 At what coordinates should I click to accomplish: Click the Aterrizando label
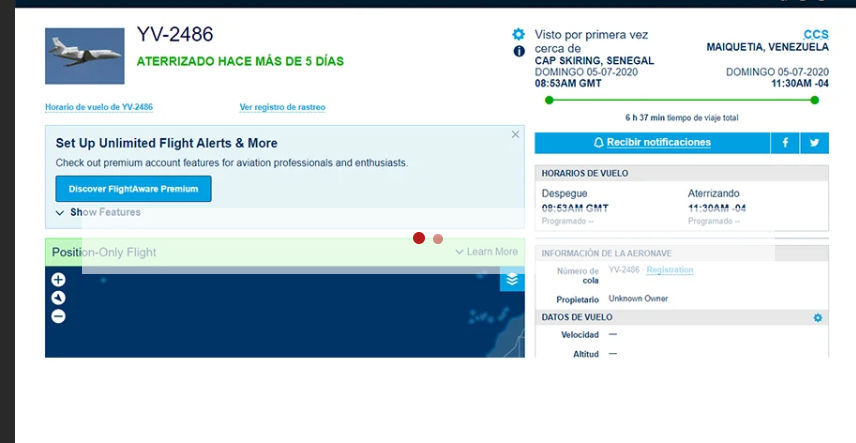point(714,193)
